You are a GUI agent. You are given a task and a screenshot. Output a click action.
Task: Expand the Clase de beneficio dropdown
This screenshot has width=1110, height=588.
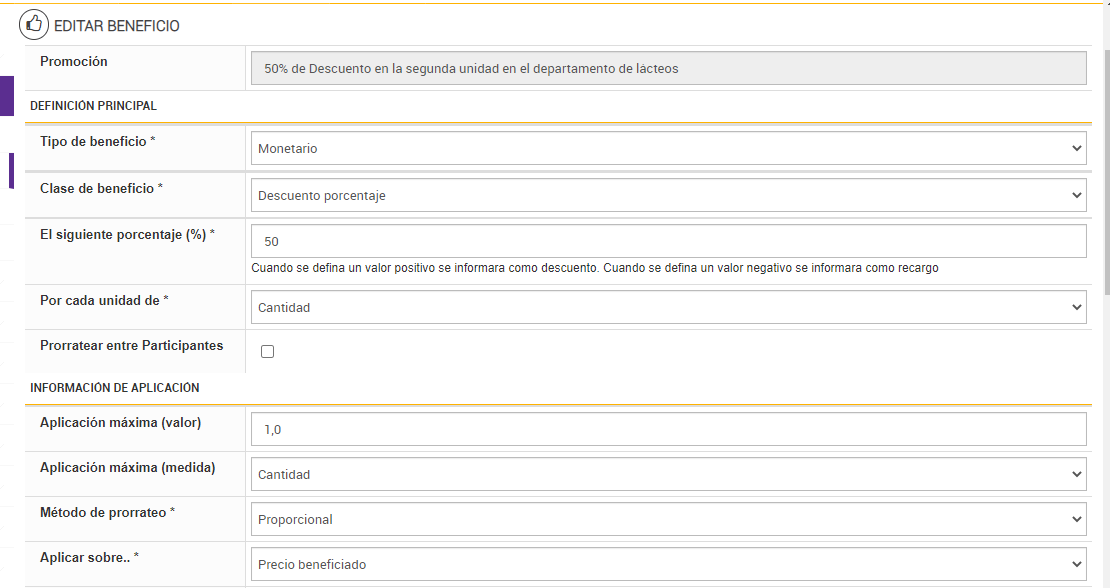click(668, 195)
